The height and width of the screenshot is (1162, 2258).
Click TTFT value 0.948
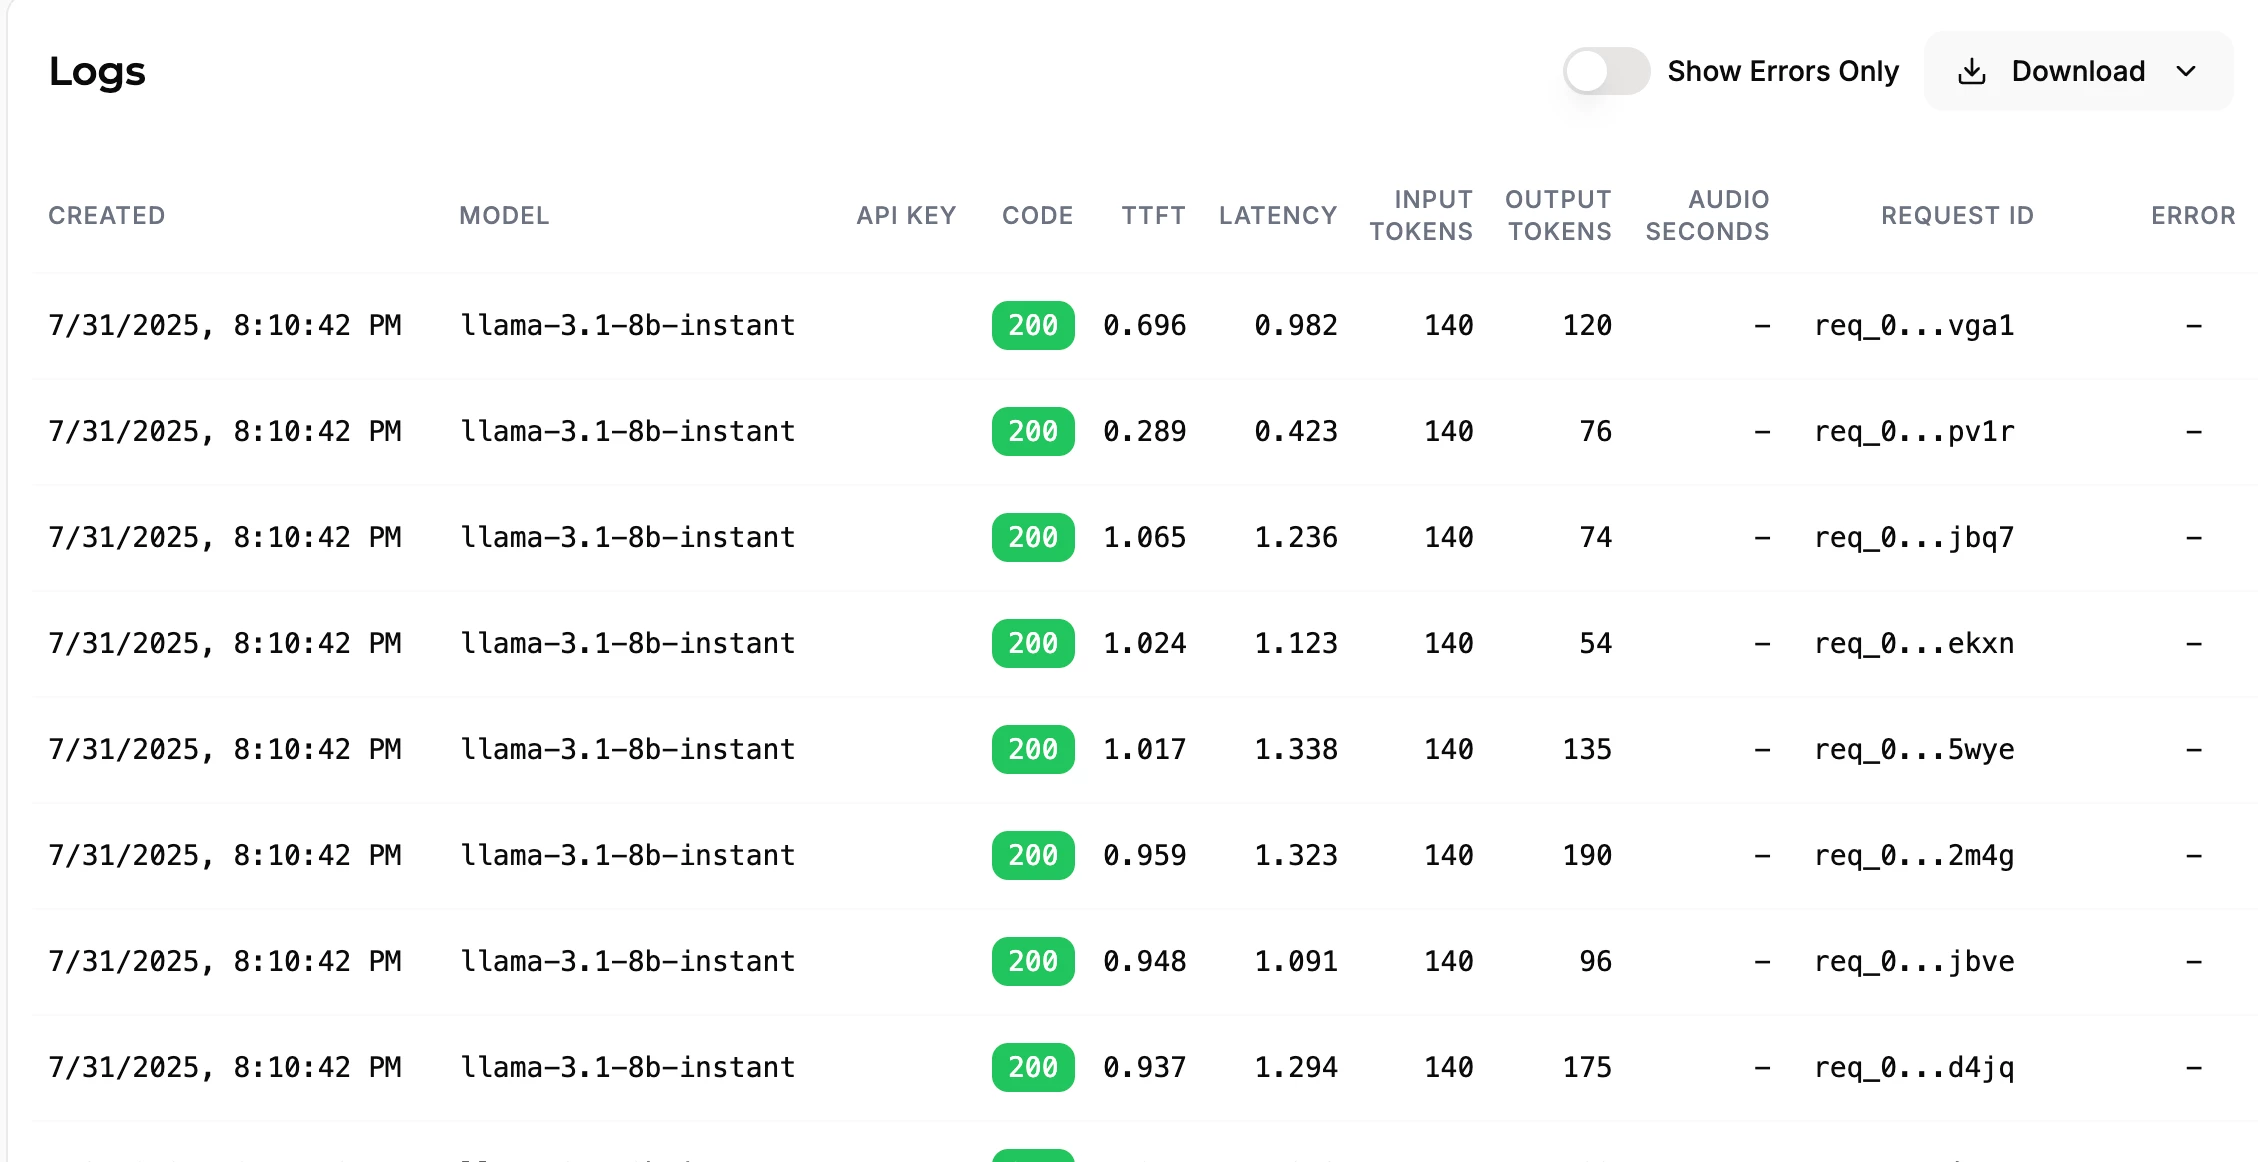point(1144,961)
